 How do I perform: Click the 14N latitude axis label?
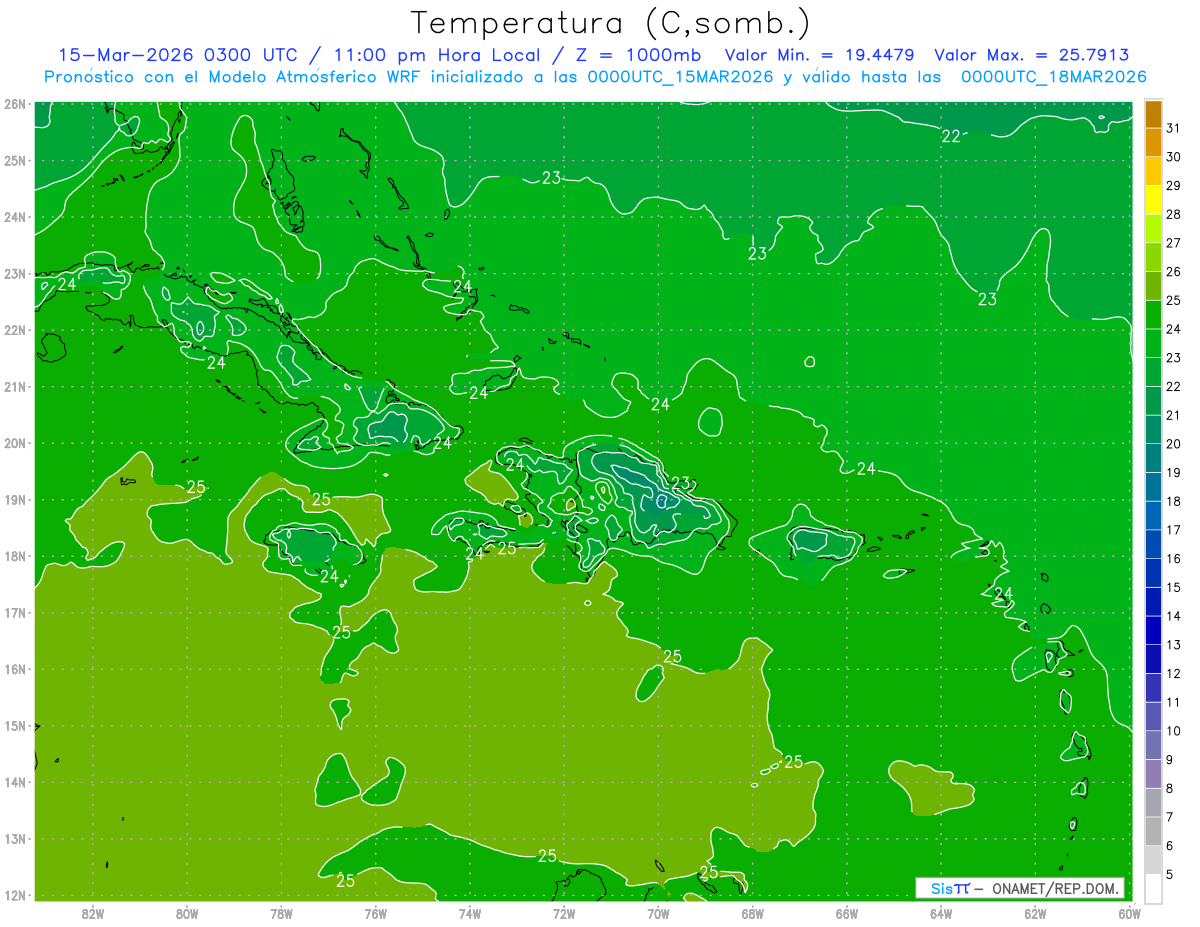click(x=15, y=782)
